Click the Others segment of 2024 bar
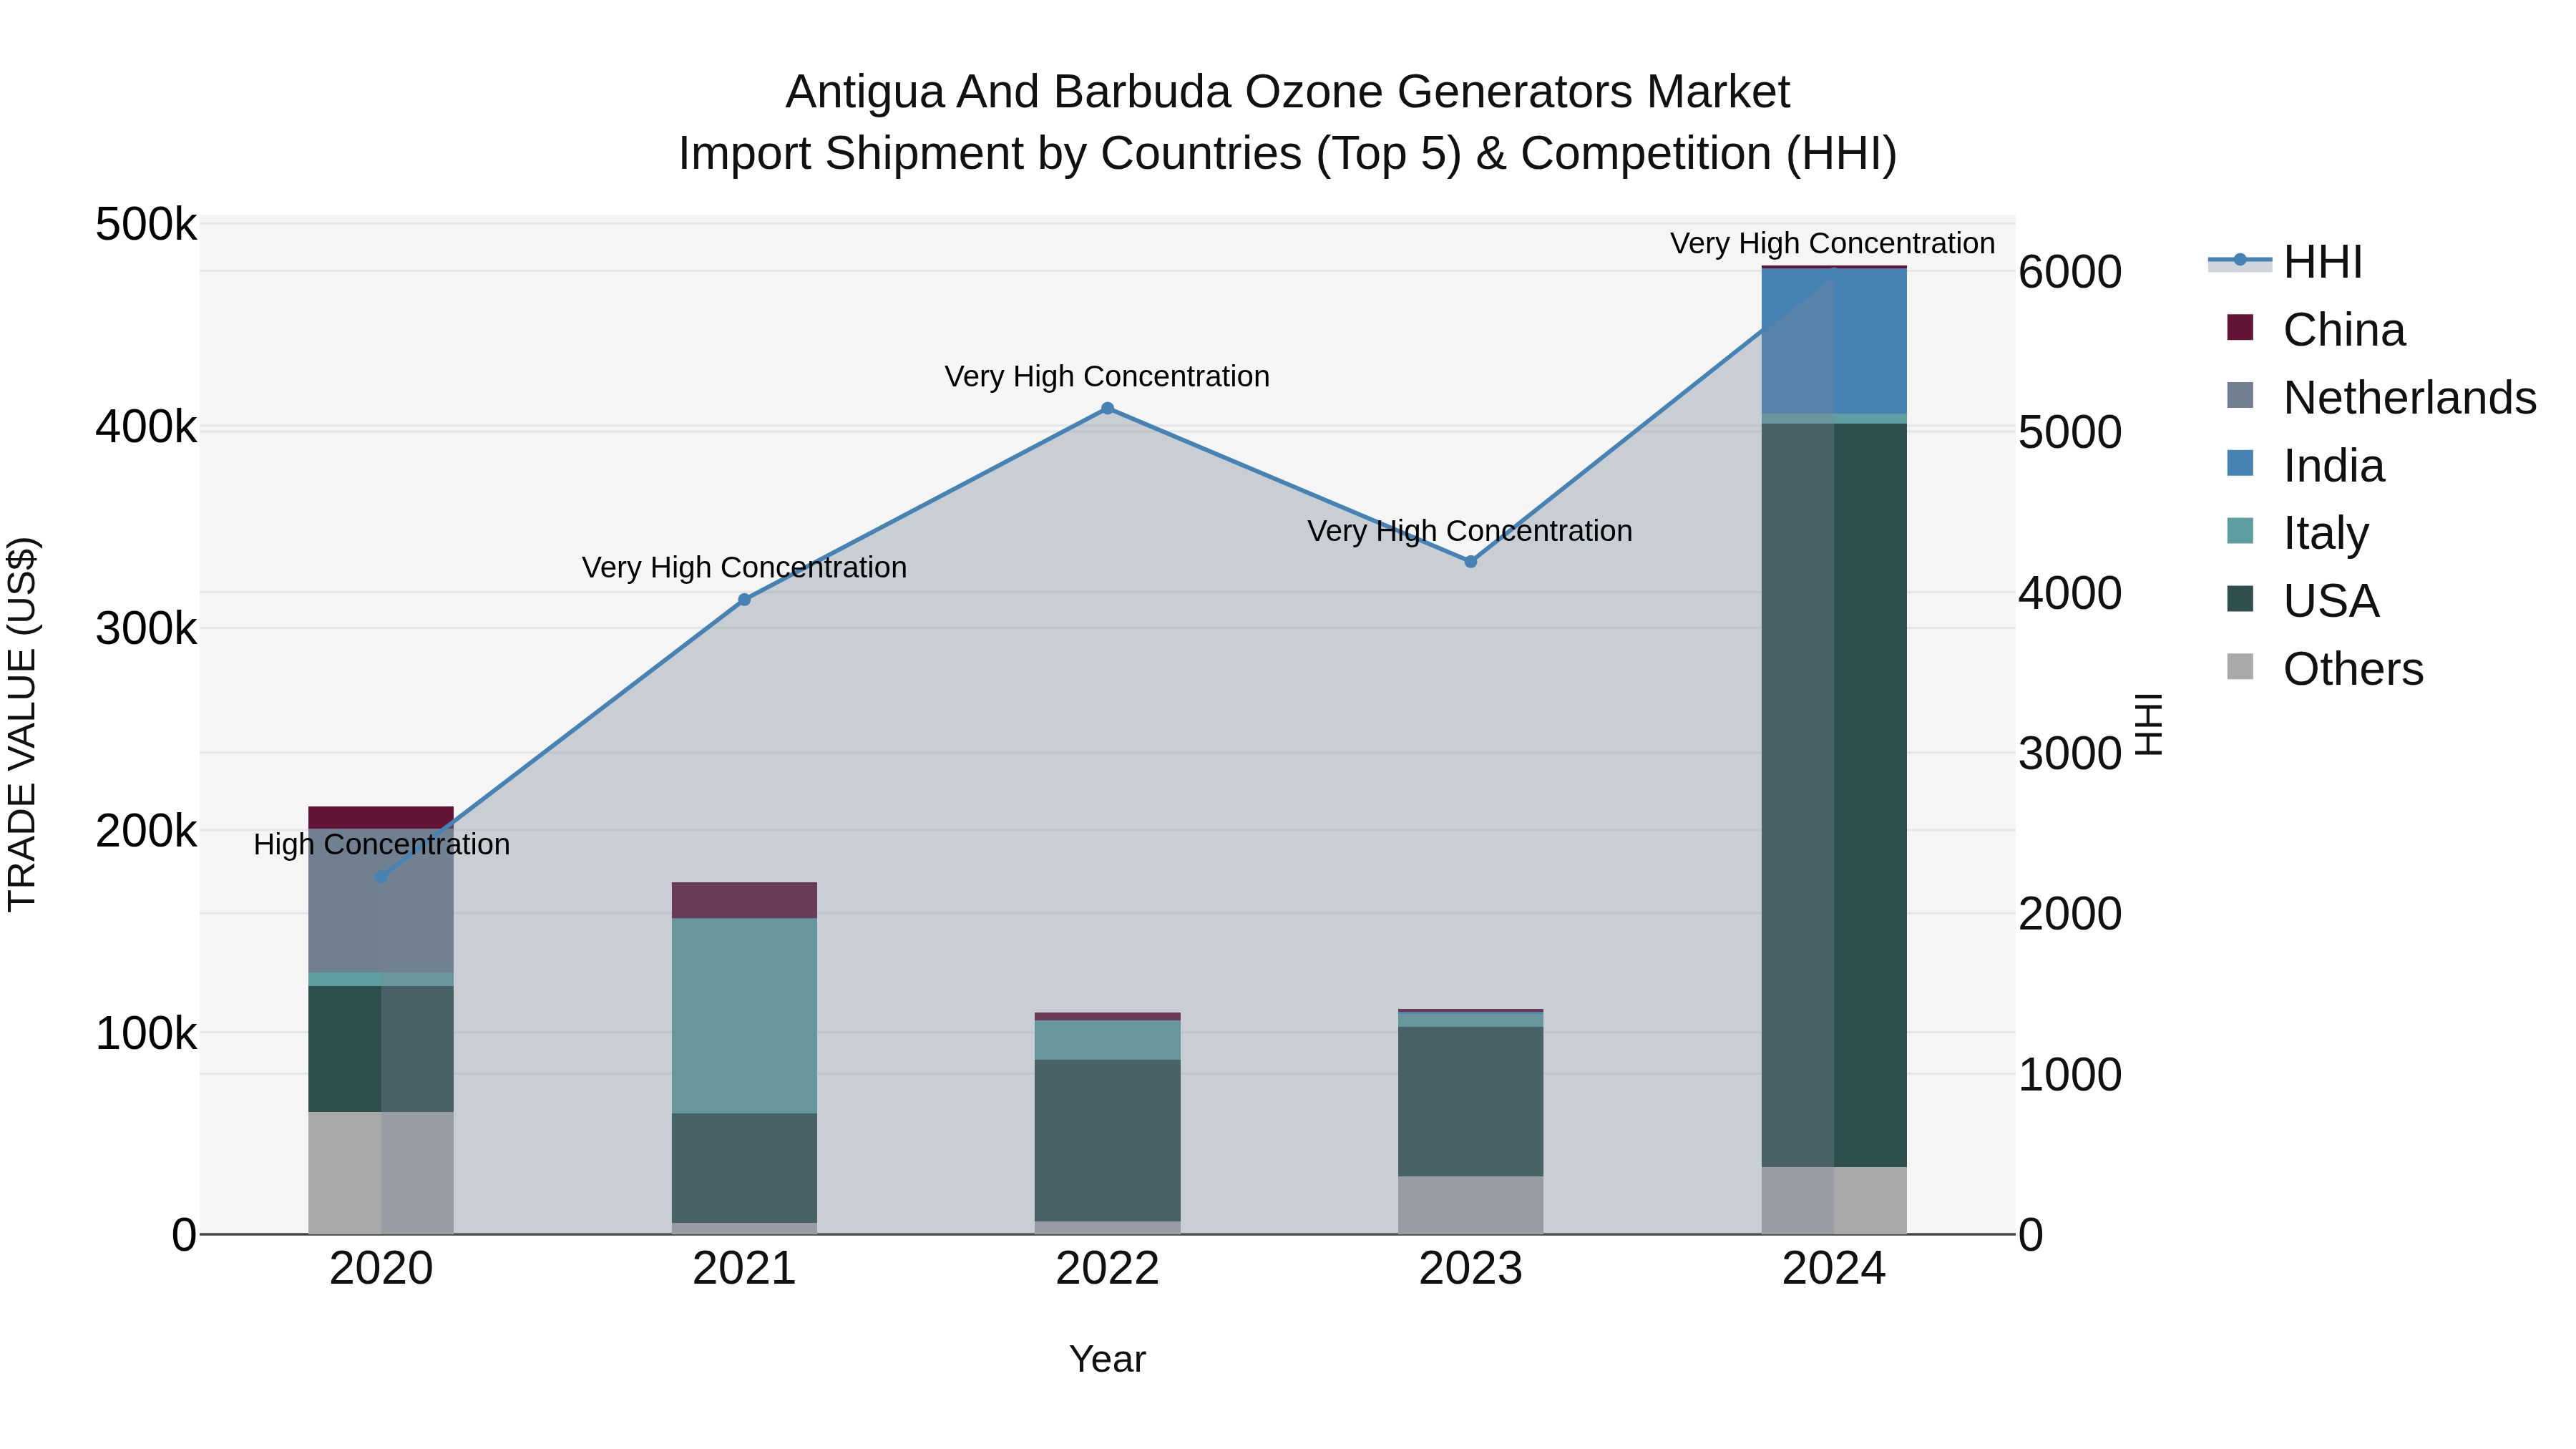Viewport: 2576px width, 1449px height. click(x=1834, y=1200)
